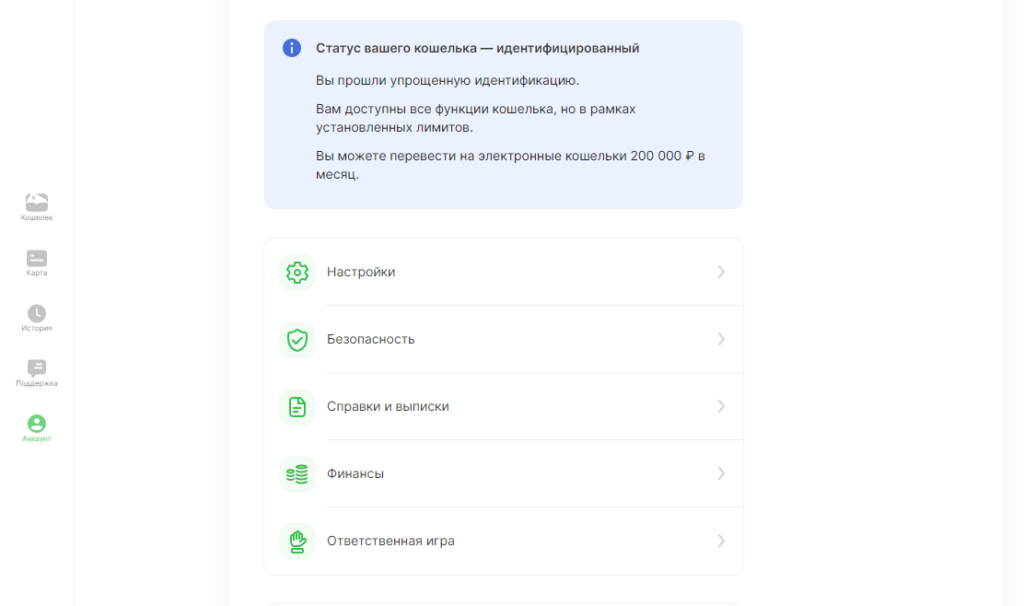Click the Безопасность shield icon

(297, 340)
